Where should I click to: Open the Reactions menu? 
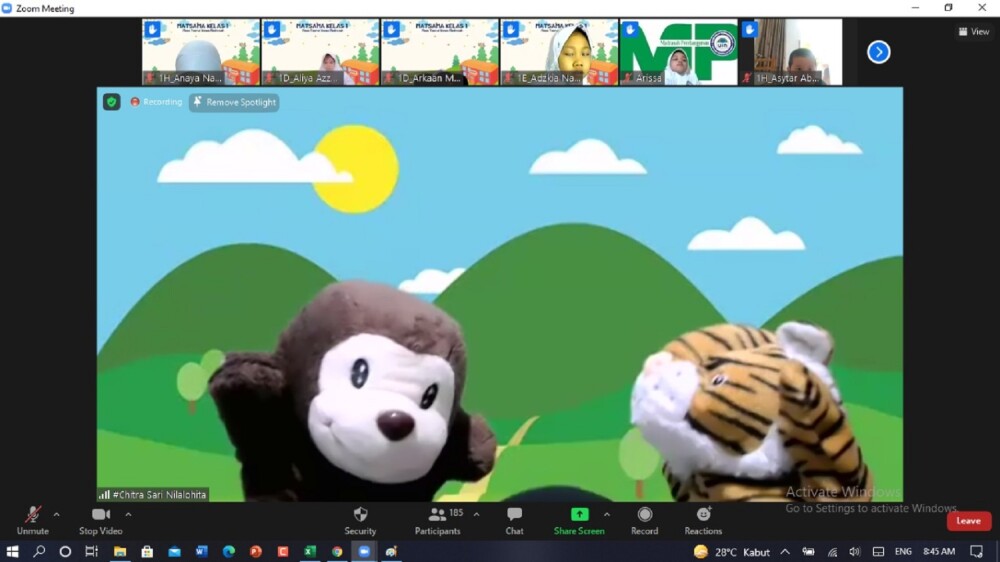pos(703,521)
